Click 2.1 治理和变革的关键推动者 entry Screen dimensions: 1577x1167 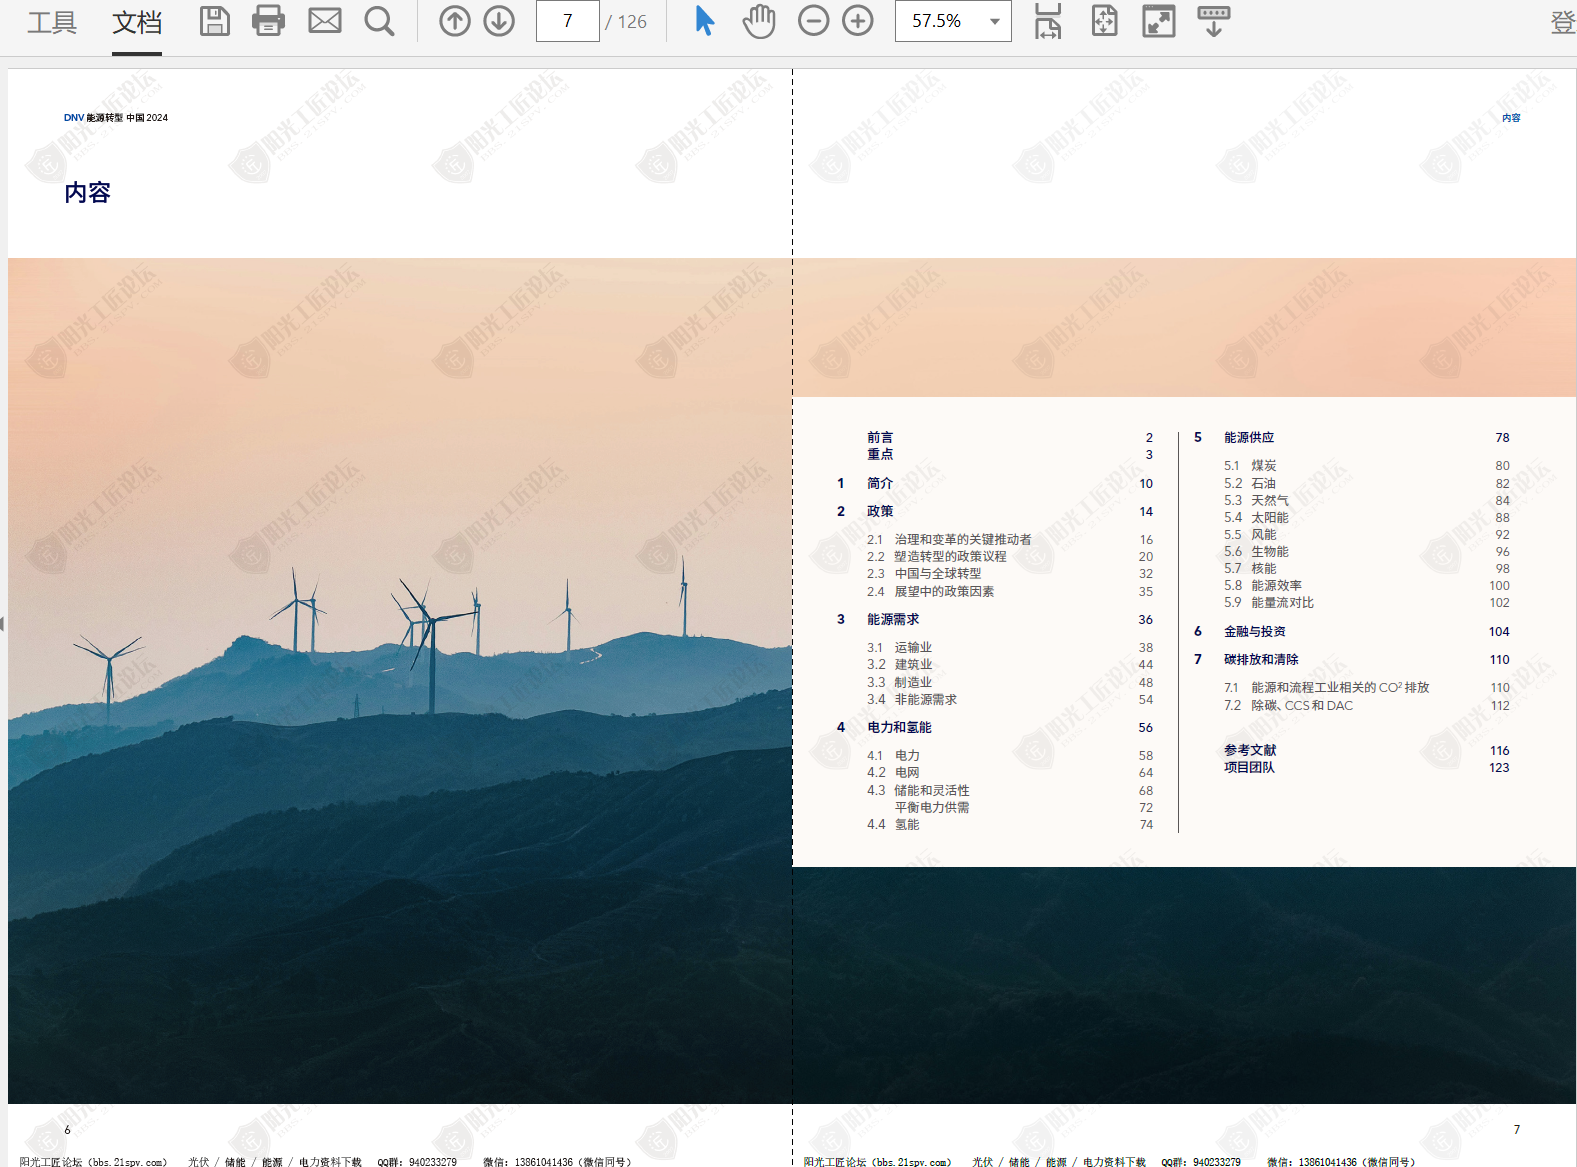(x=949, y=539)
